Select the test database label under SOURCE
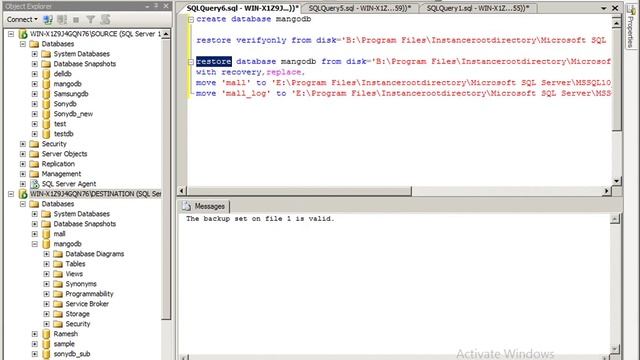Image resolution: width=640 pixels, height=360 pixels. coord(60,124)
